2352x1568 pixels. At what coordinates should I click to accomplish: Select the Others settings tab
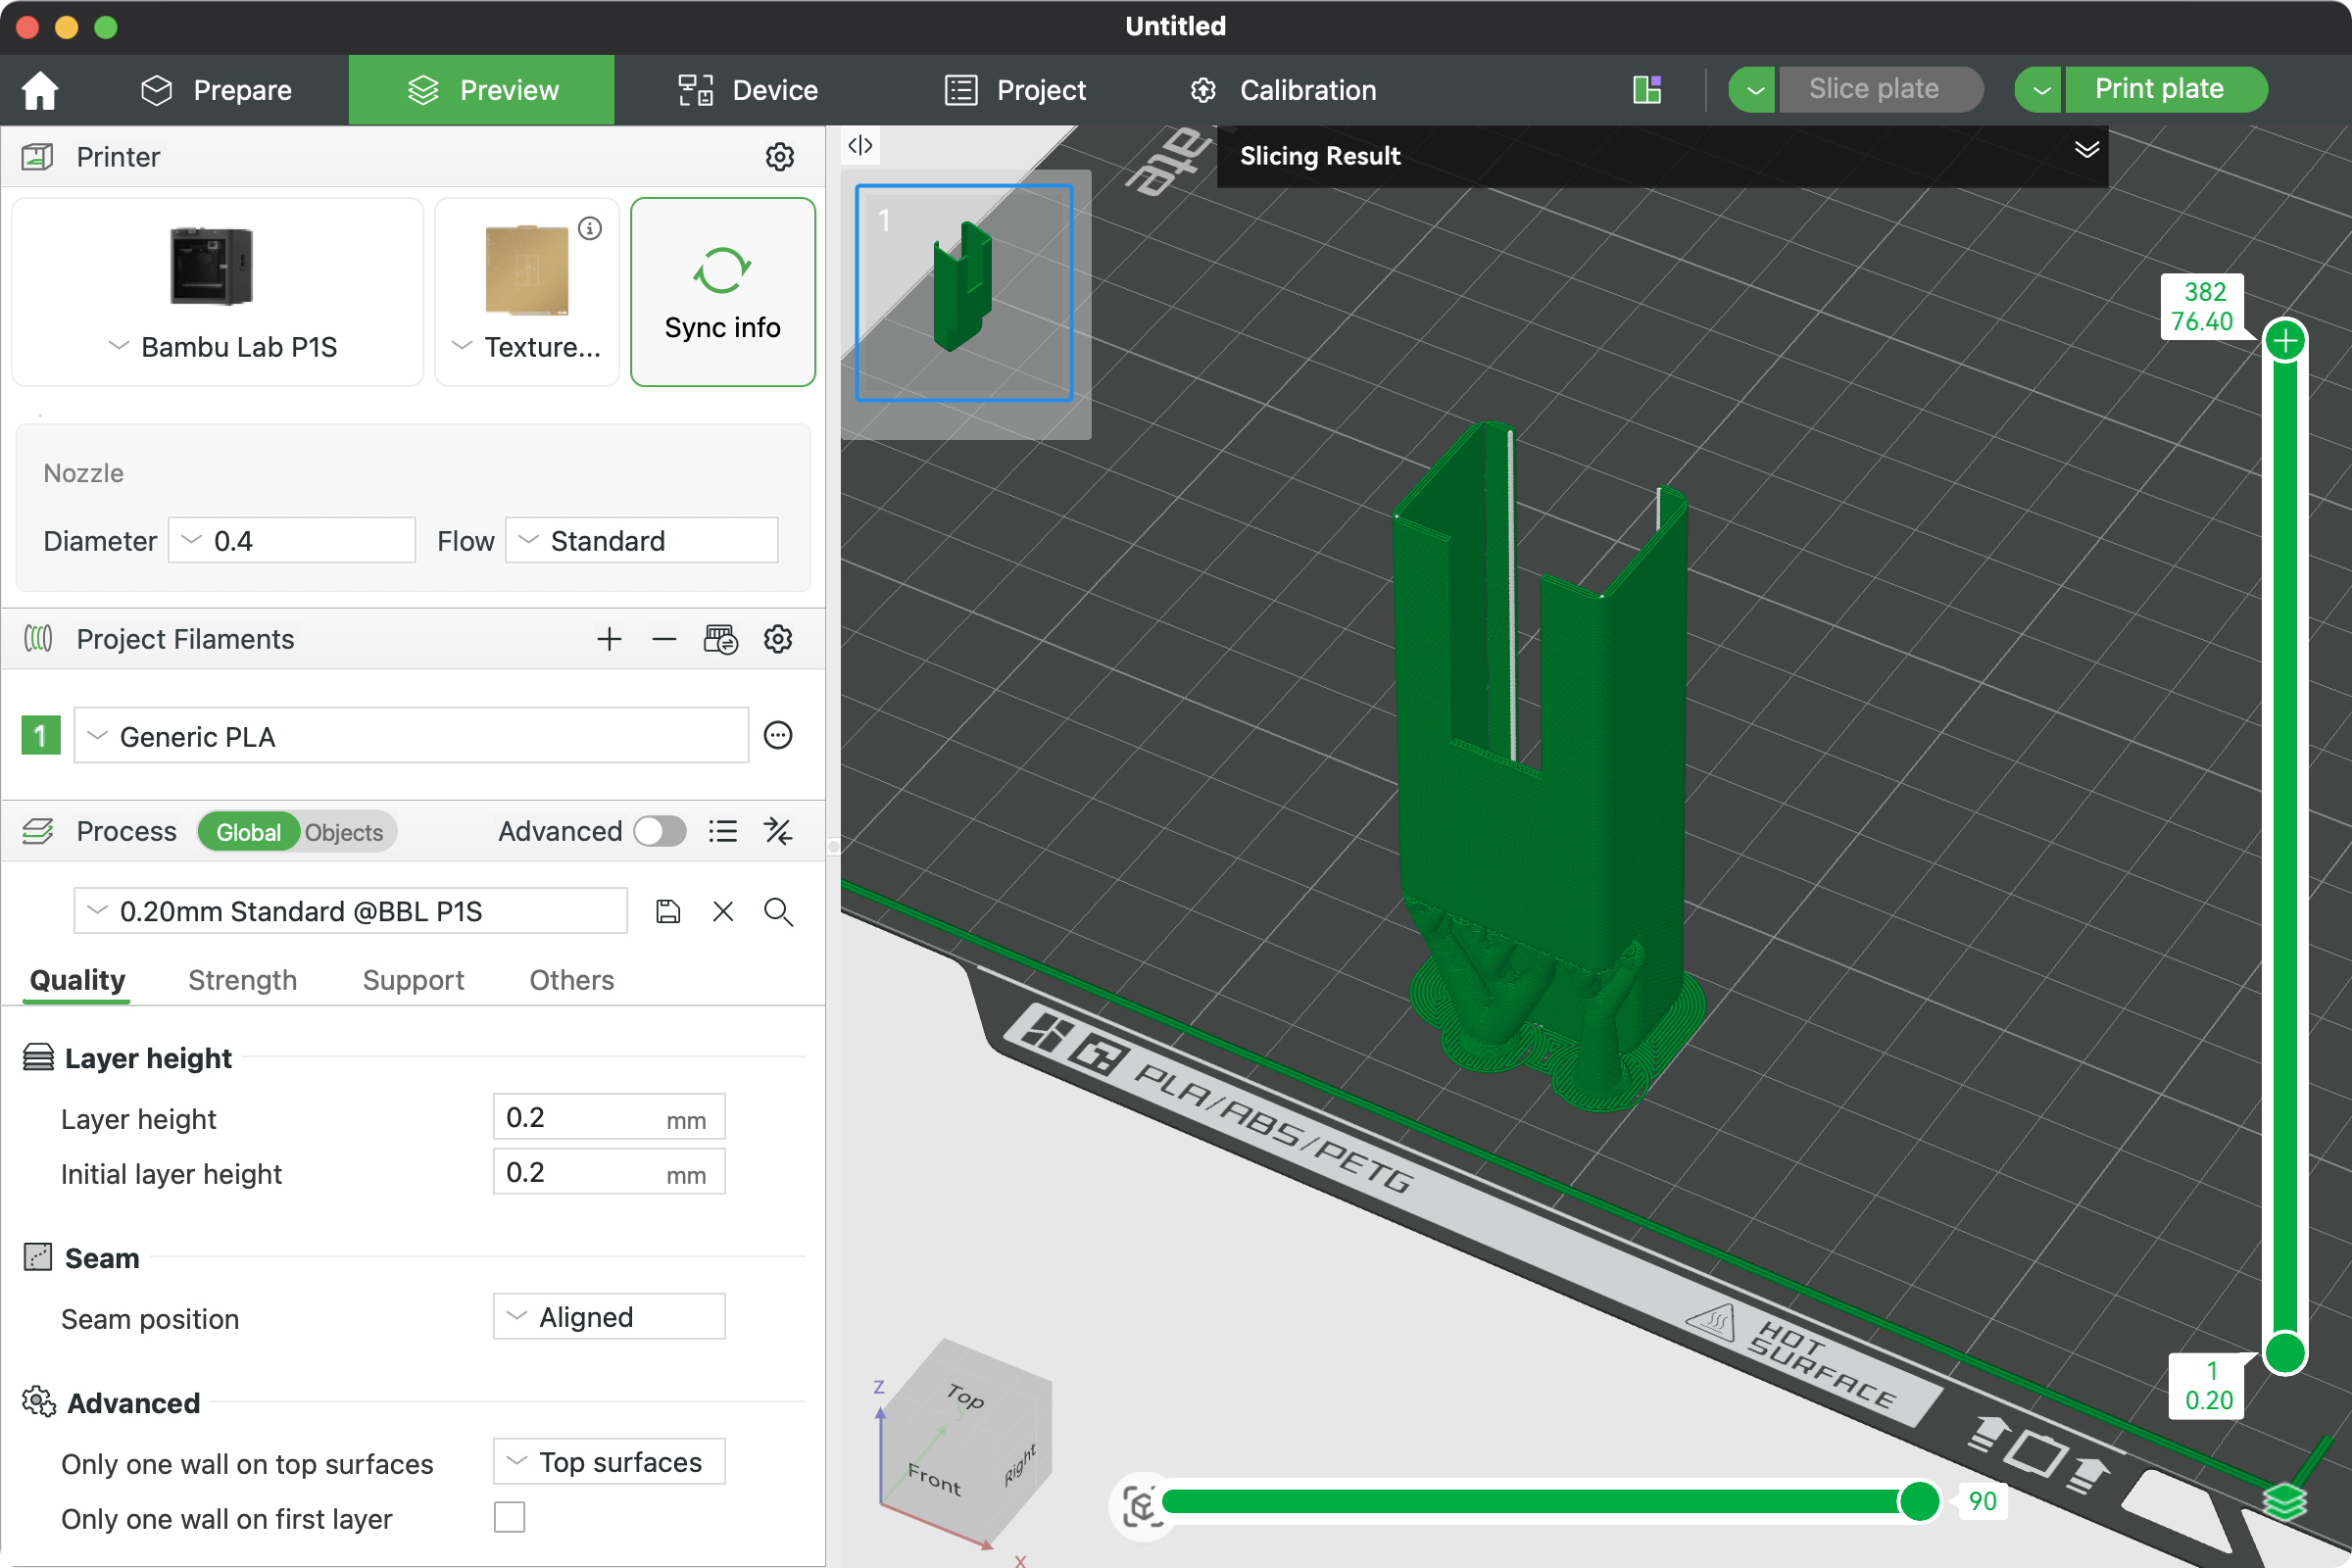click(572, 980)
